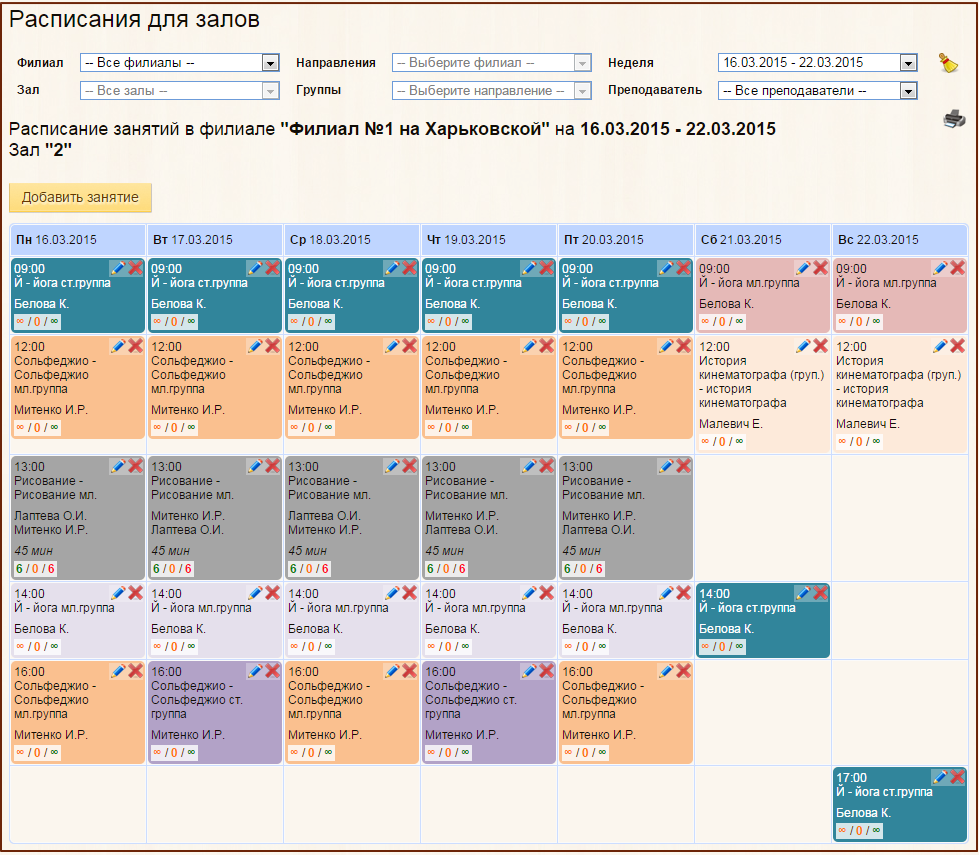Open the Неделя week dropdown
Screen dimensions: 979x855
click(x=817, y=62)
